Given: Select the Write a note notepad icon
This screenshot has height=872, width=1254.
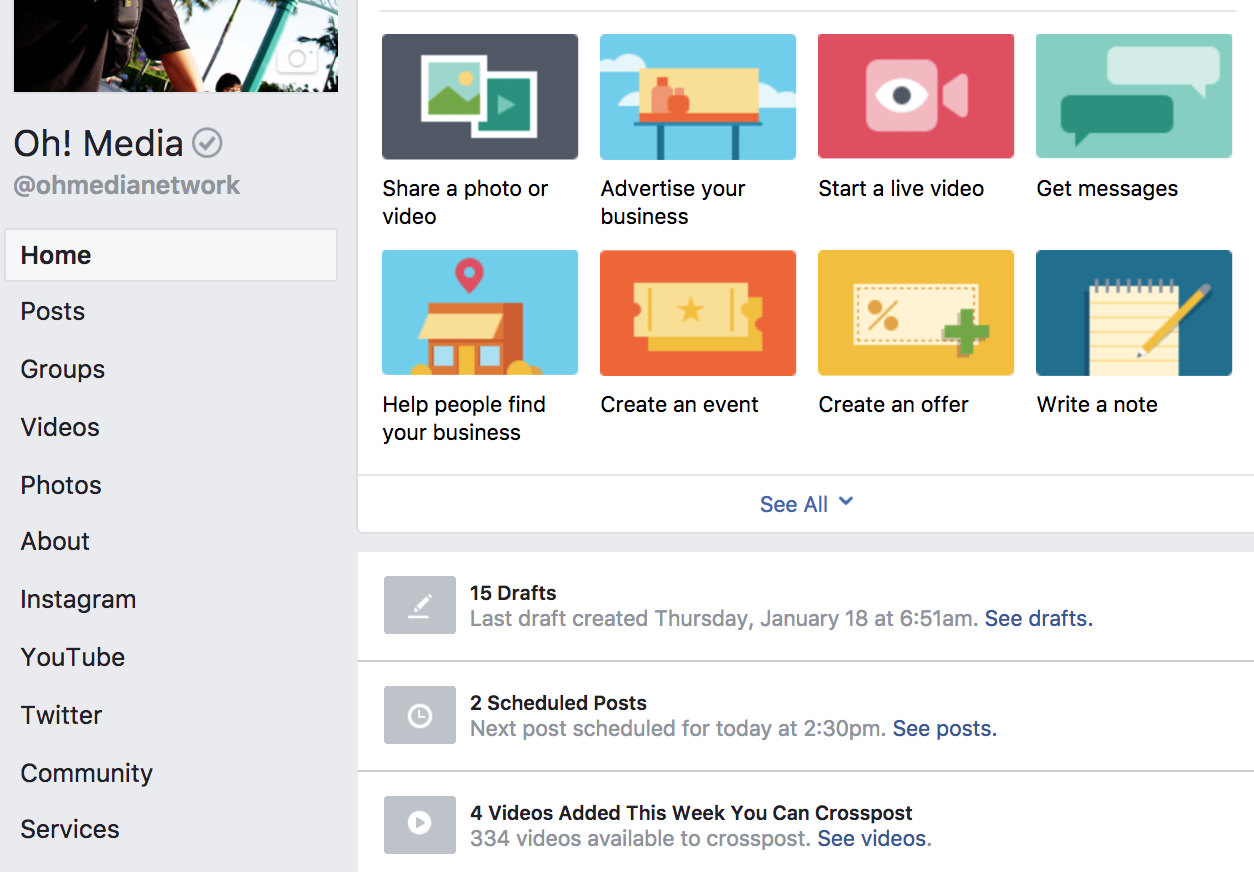Looking at the screenshot, I should pos(1134,313).
